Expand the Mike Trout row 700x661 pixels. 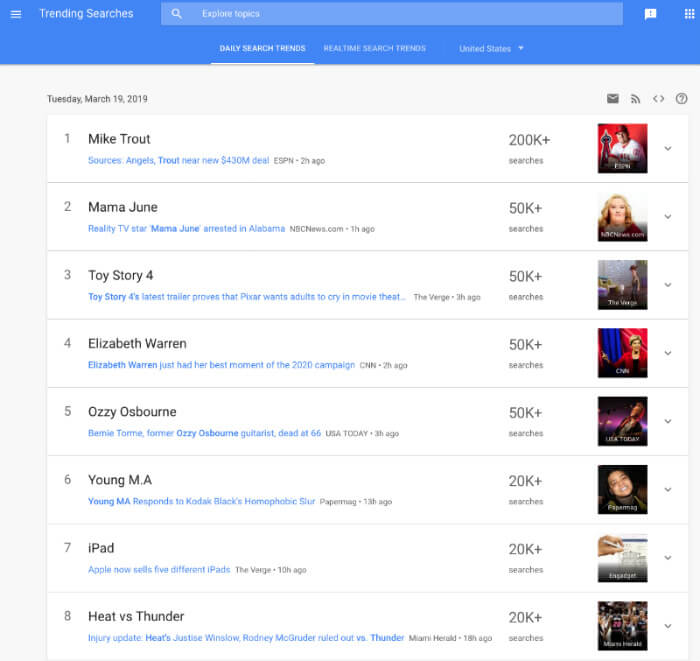[668, 149]
